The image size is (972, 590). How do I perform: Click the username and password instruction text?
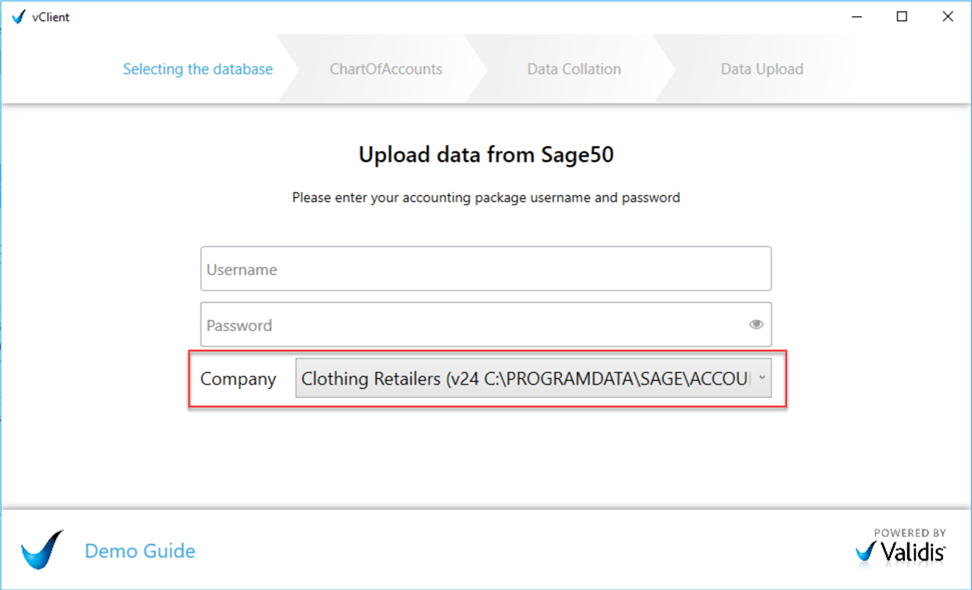(x=486, y=197)
